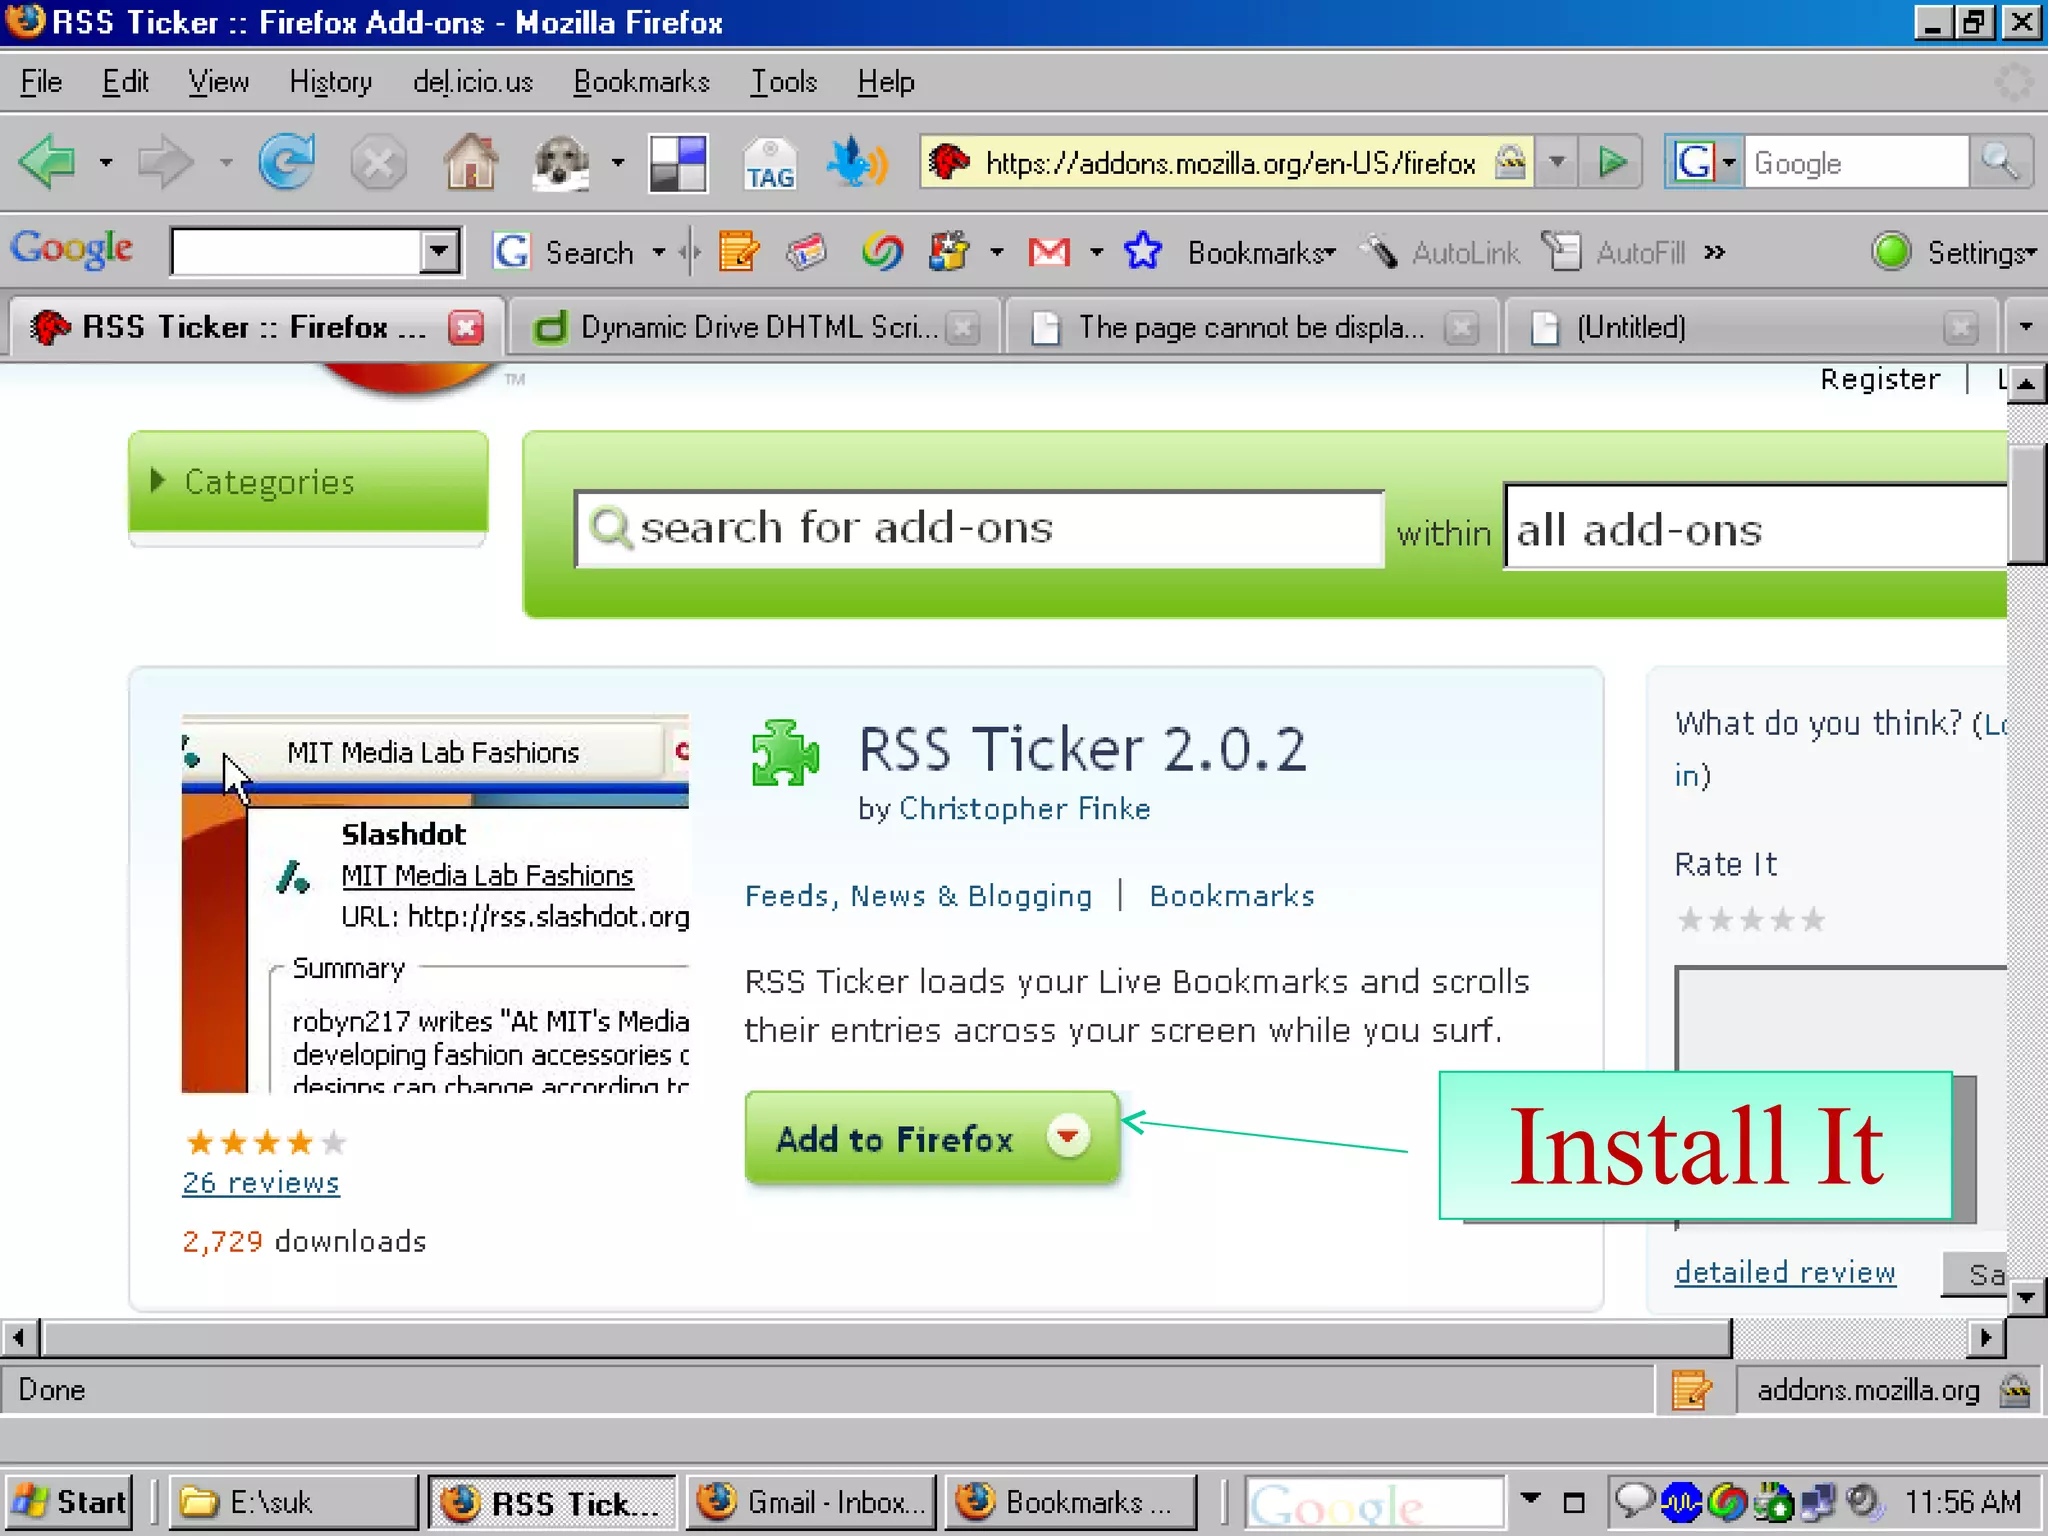Viewport: 2048px width, 1536px height.
Task: Open the Google toolbar search box dropdown
Action: coord(439,251)
